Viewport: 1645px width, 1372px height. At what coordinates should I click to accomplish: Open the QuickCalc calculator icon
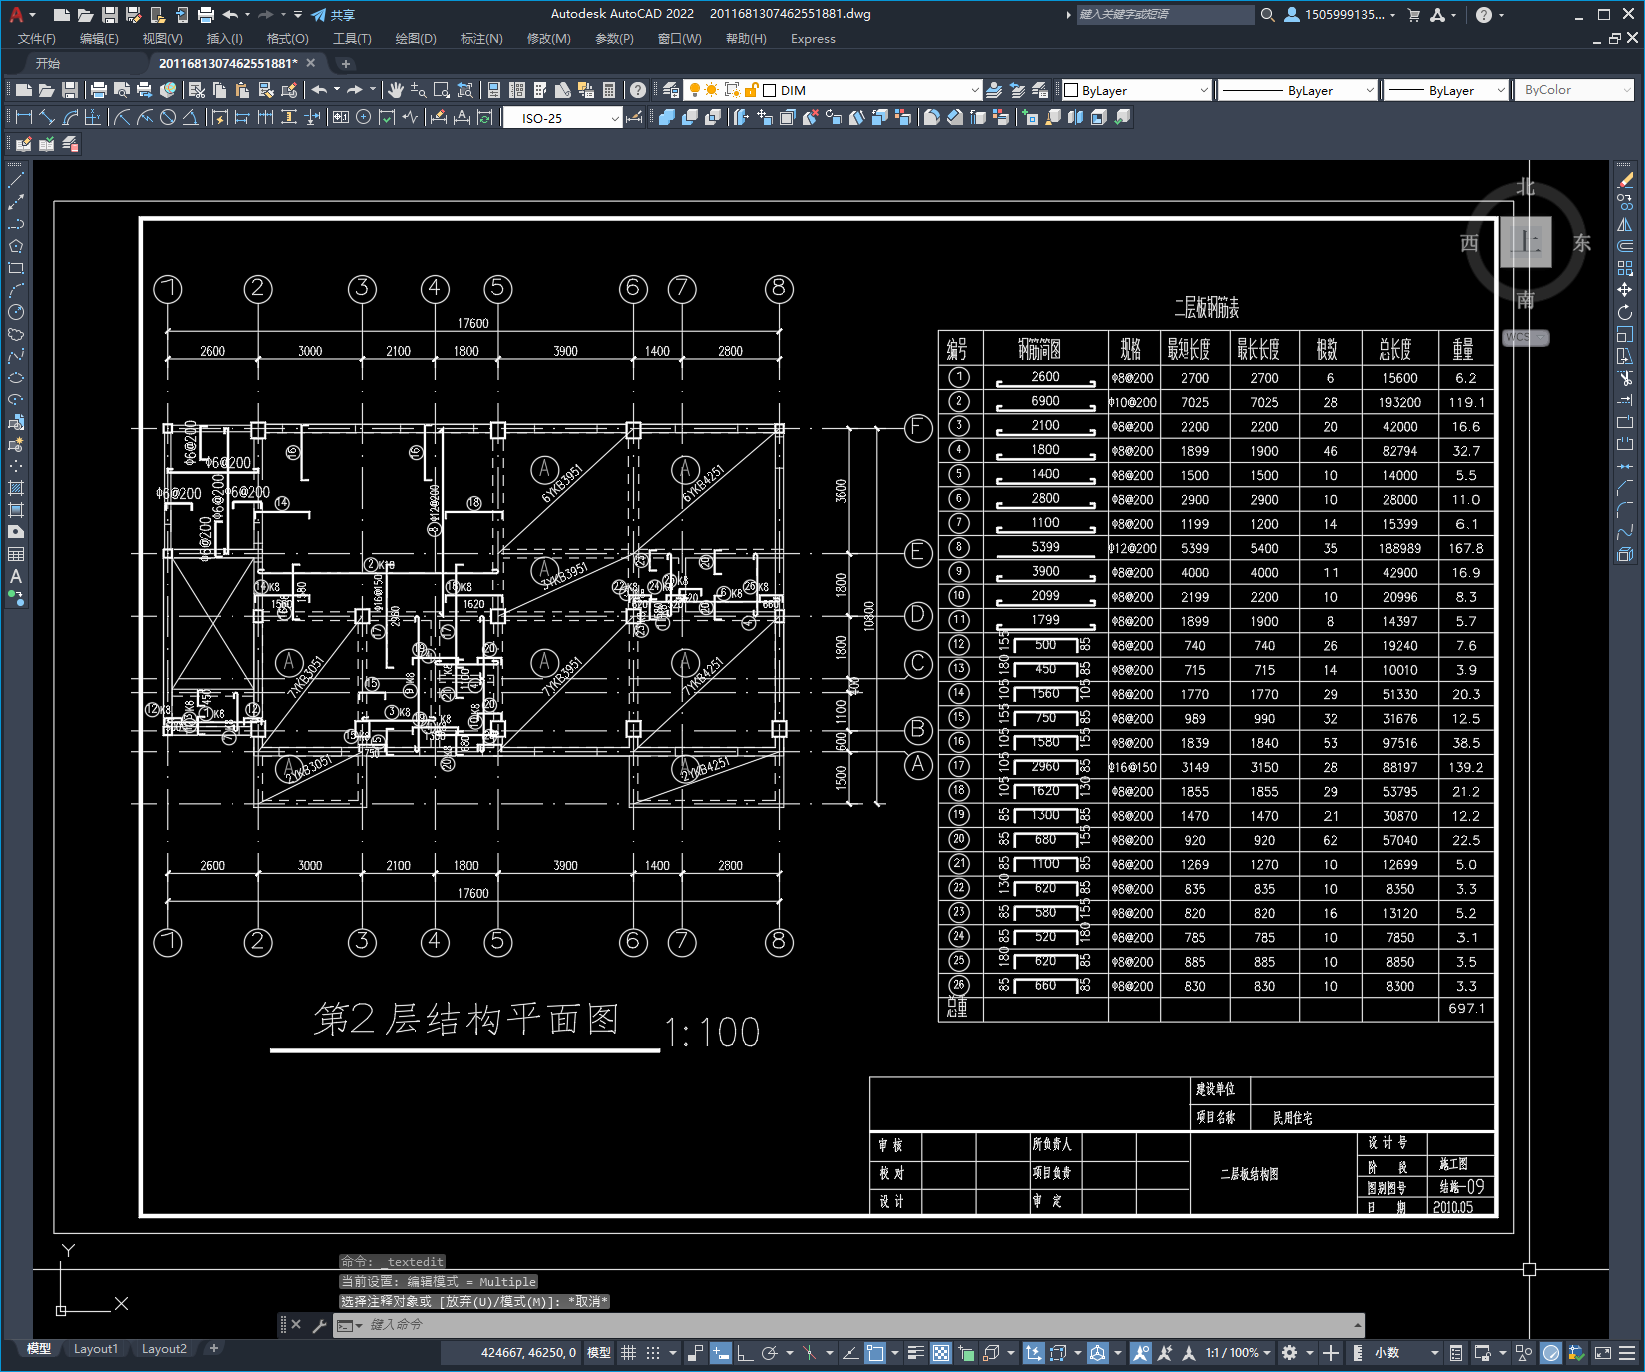pyautogui.click(x=609, y=90)
